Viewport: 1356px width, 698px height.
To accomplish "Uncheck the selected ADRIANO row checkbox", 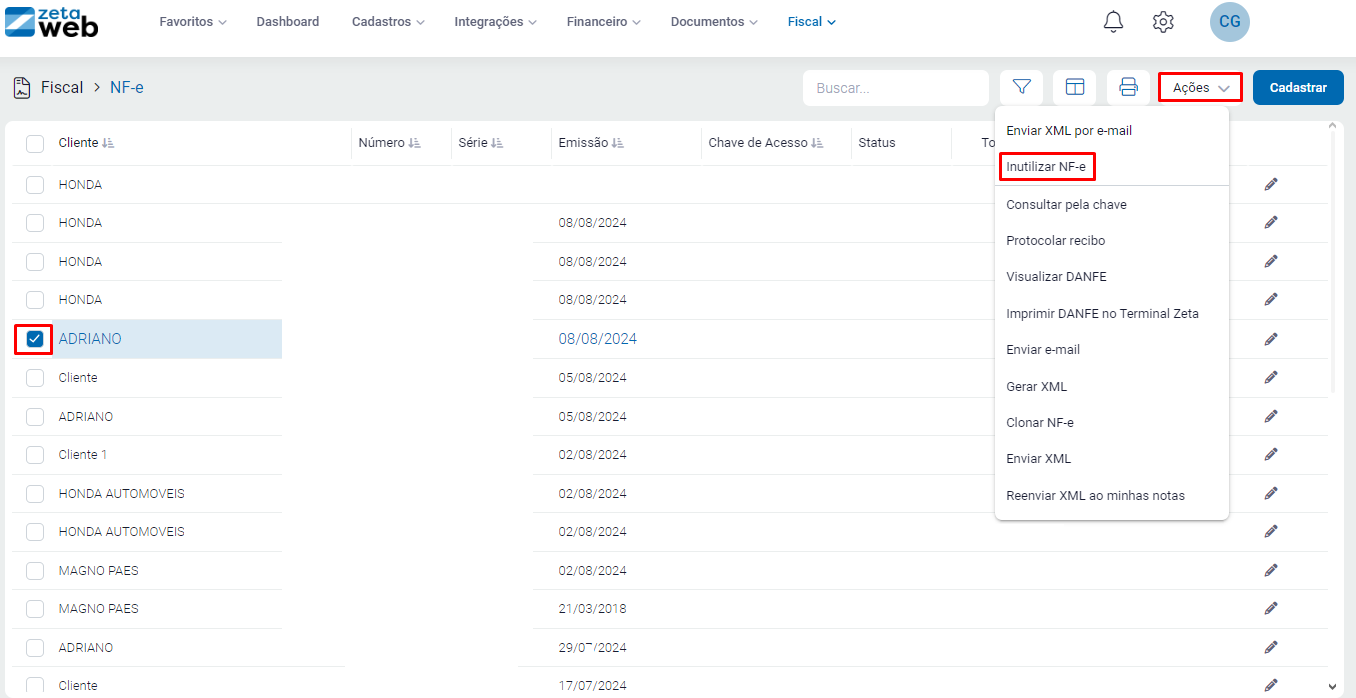I will coord(35,339).
